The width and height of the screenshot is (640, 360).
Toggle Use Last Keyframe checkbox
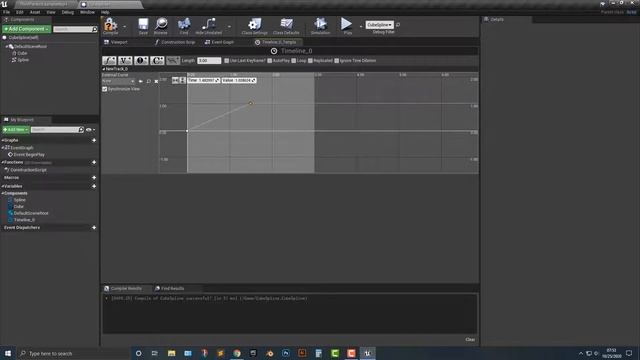(227, 60)
